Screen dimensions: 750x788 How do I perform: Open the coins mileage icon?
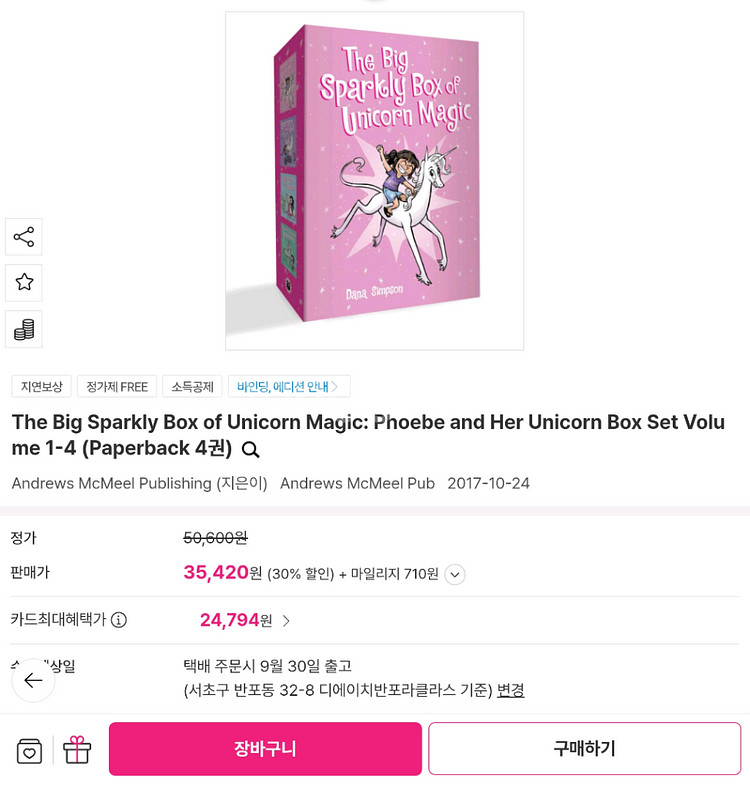click(24, 329)
